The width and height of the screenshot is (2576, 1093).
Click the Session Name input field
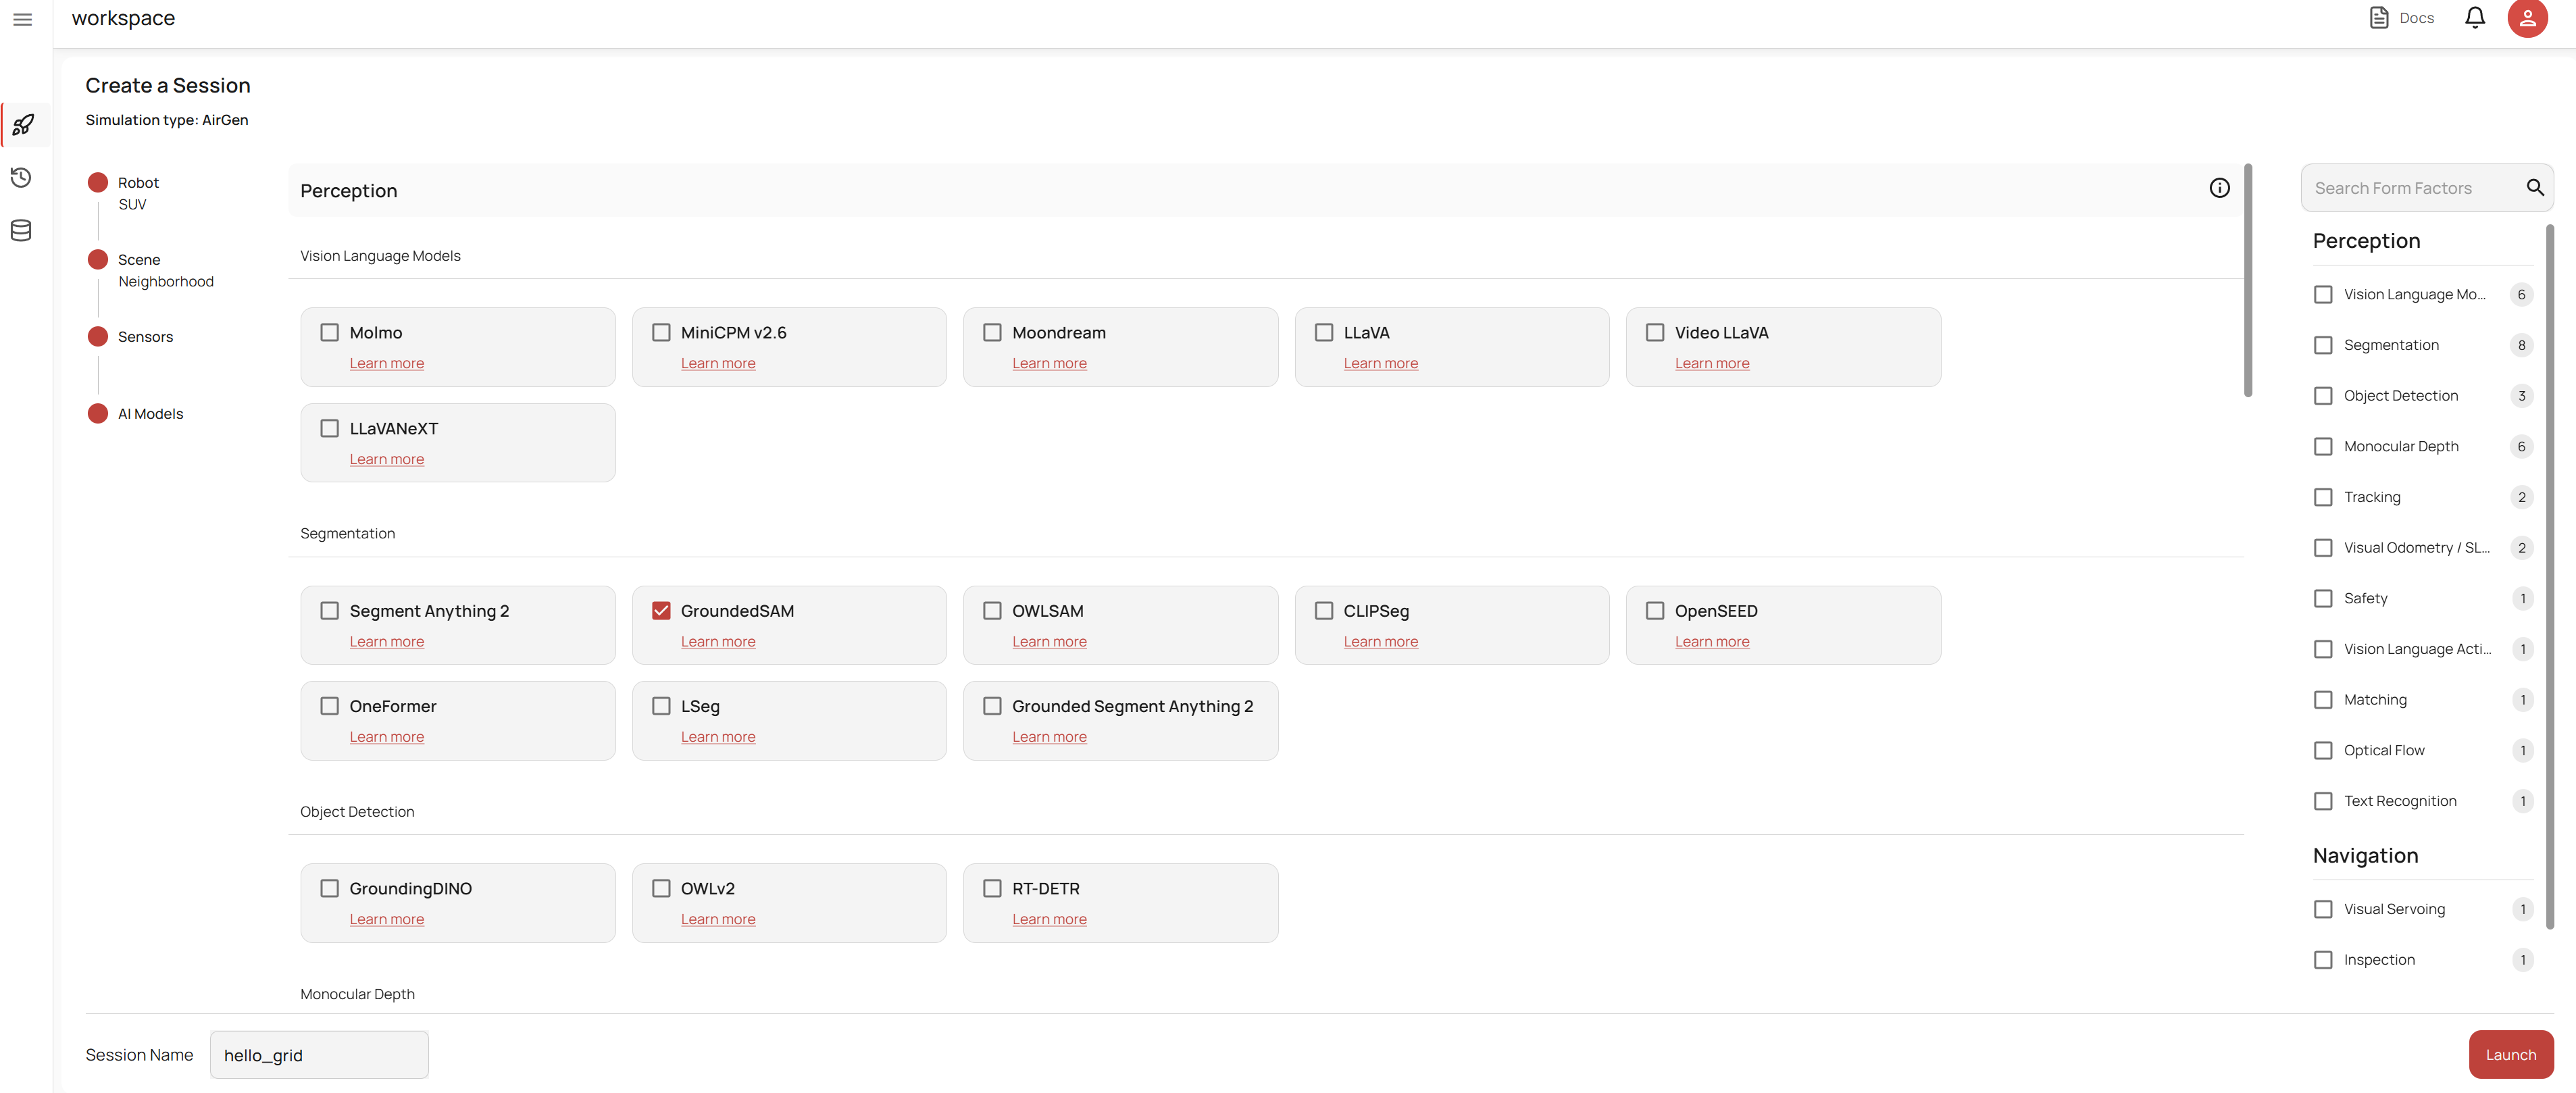pos(319,1054)
